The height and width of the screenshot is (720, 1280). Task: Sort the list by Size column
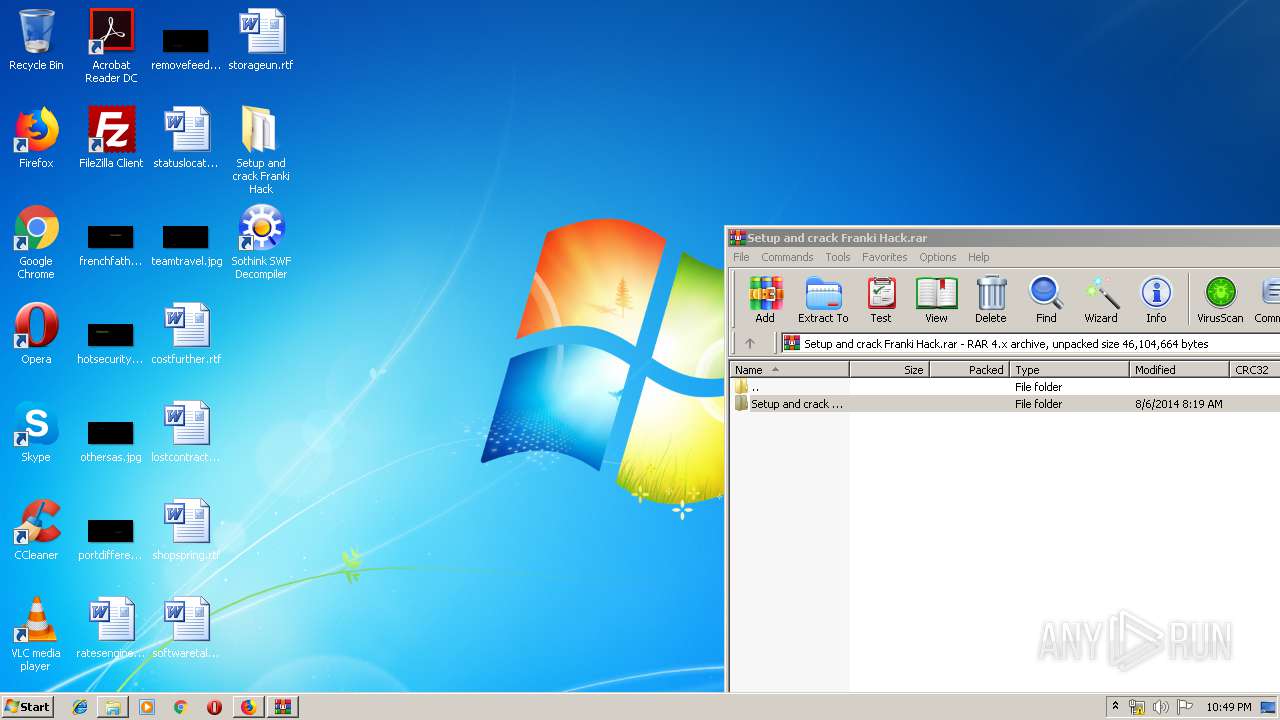[x=890, y=370]
